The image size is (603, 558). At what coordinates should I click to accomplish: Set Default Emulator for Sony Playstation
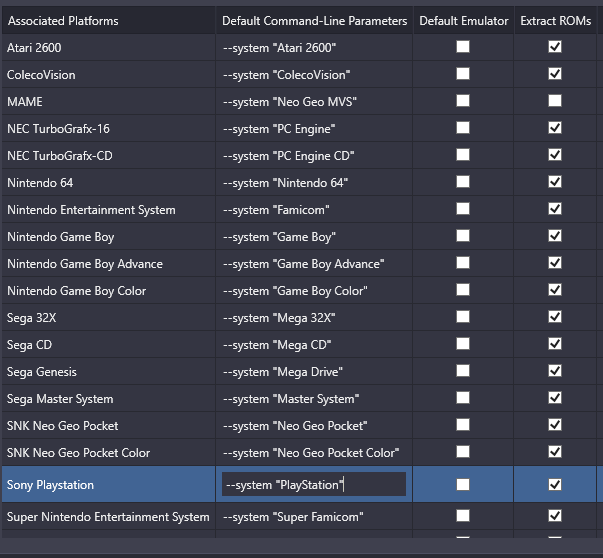463,485
